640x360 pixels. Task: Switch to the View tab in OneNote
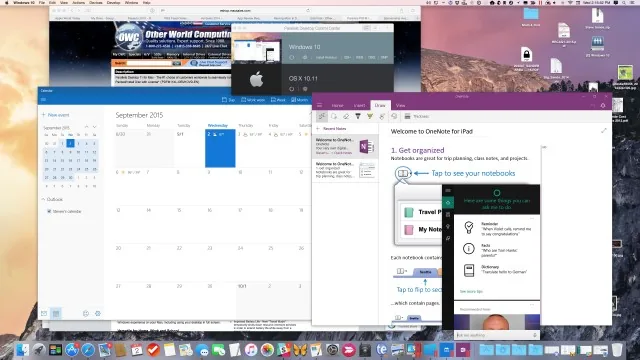(400, 105)
